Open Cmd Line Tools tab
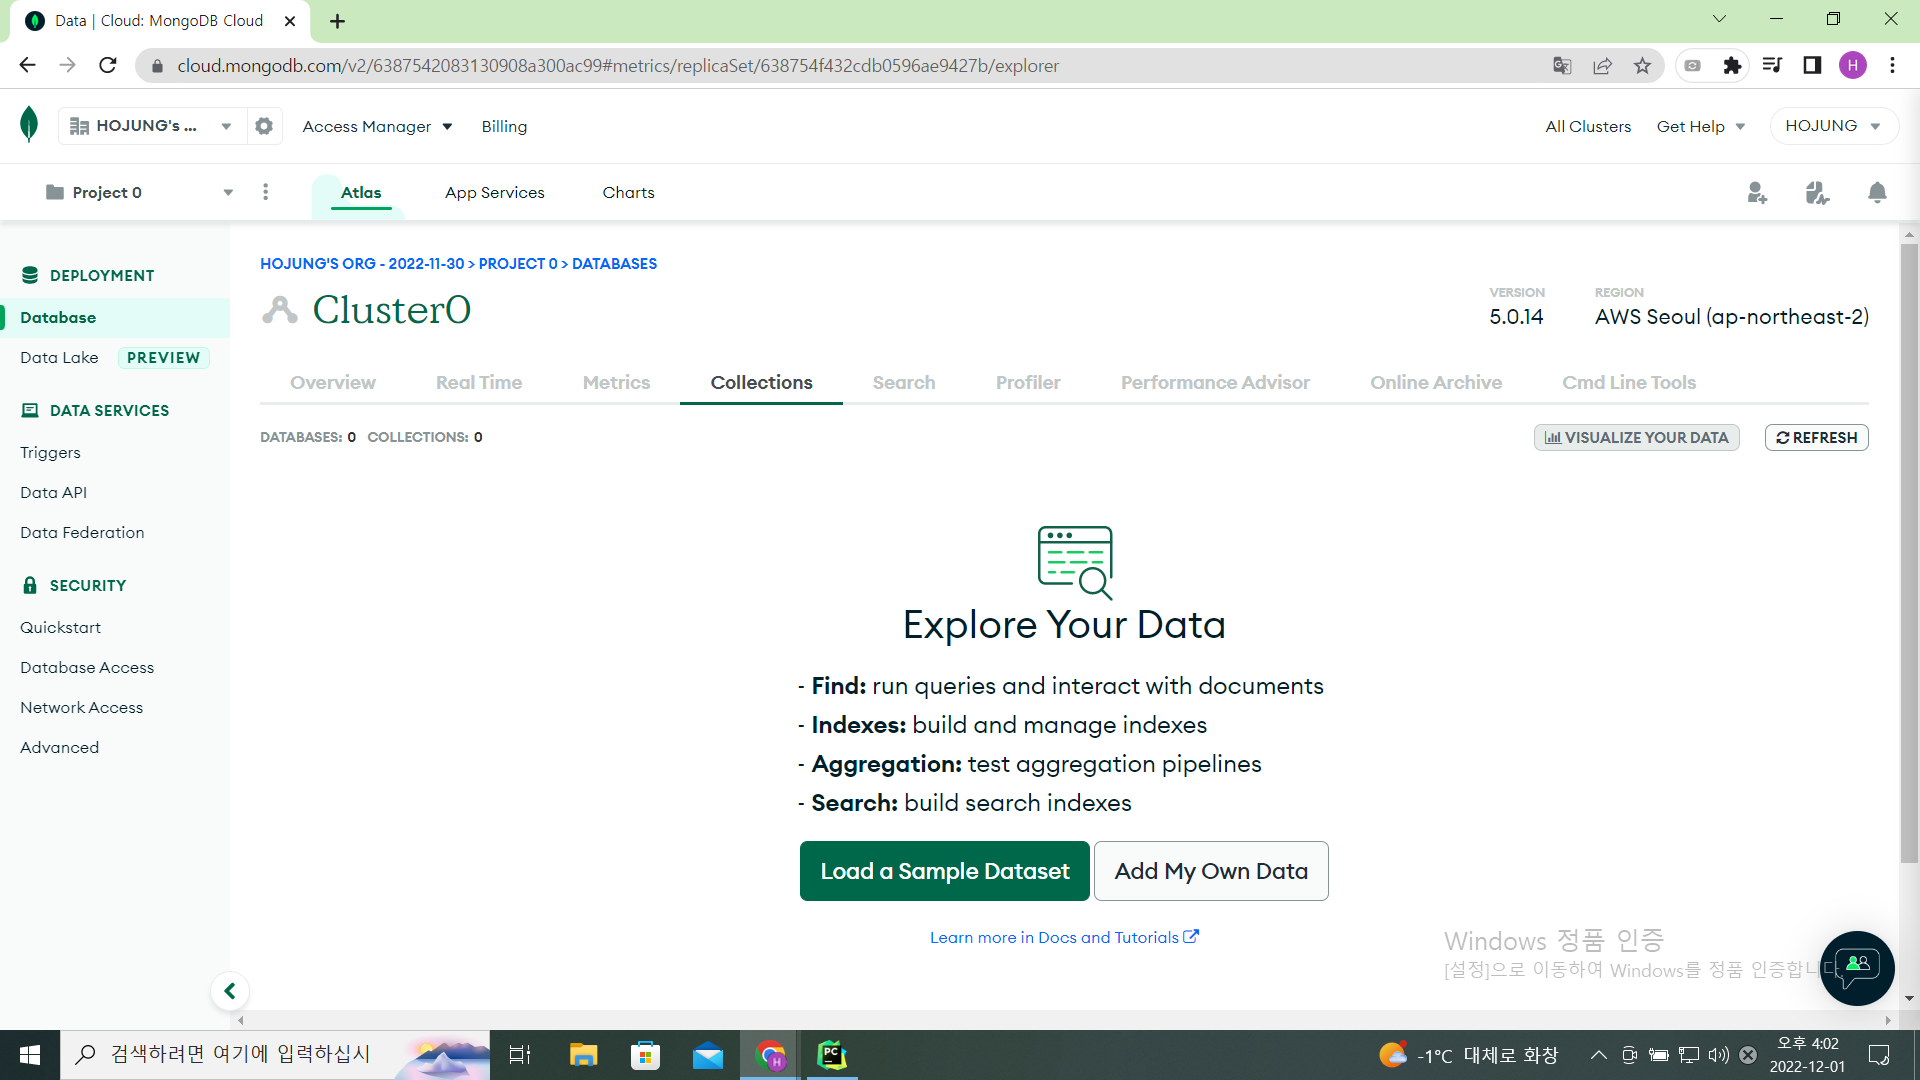 [1629, 382]
